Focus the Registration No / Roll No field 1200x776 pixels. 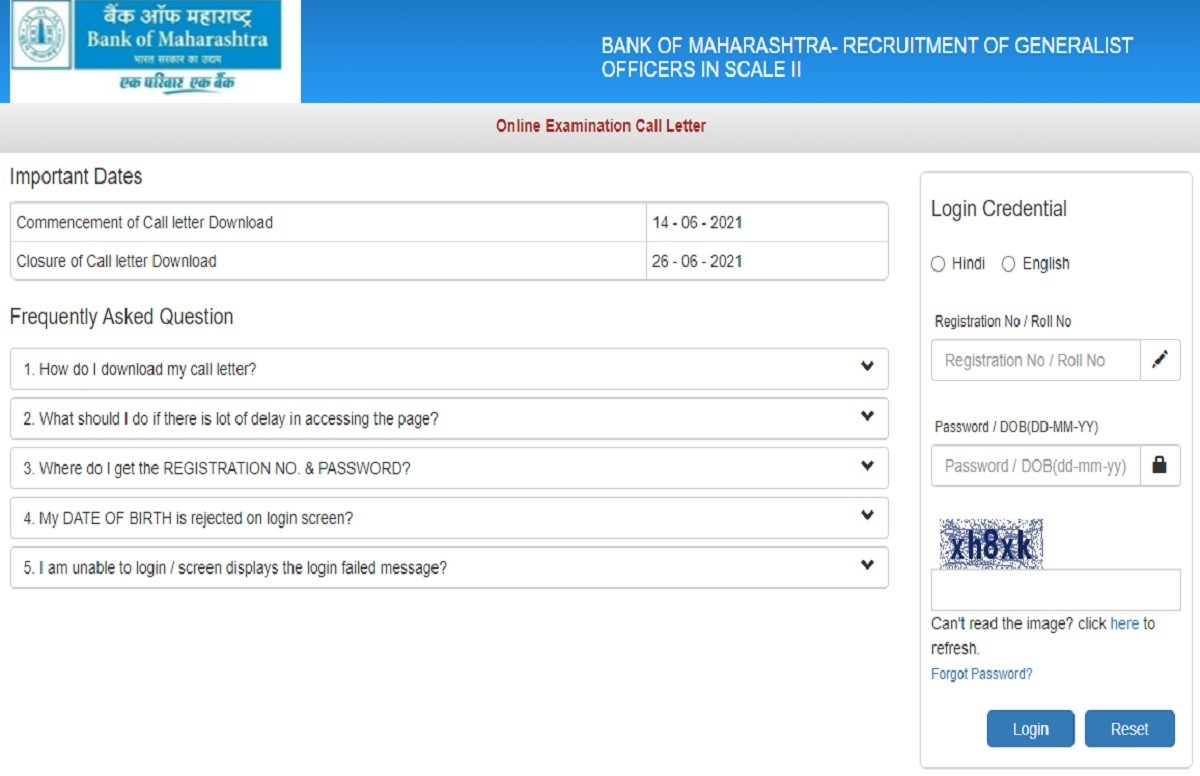click(1035, 360)
